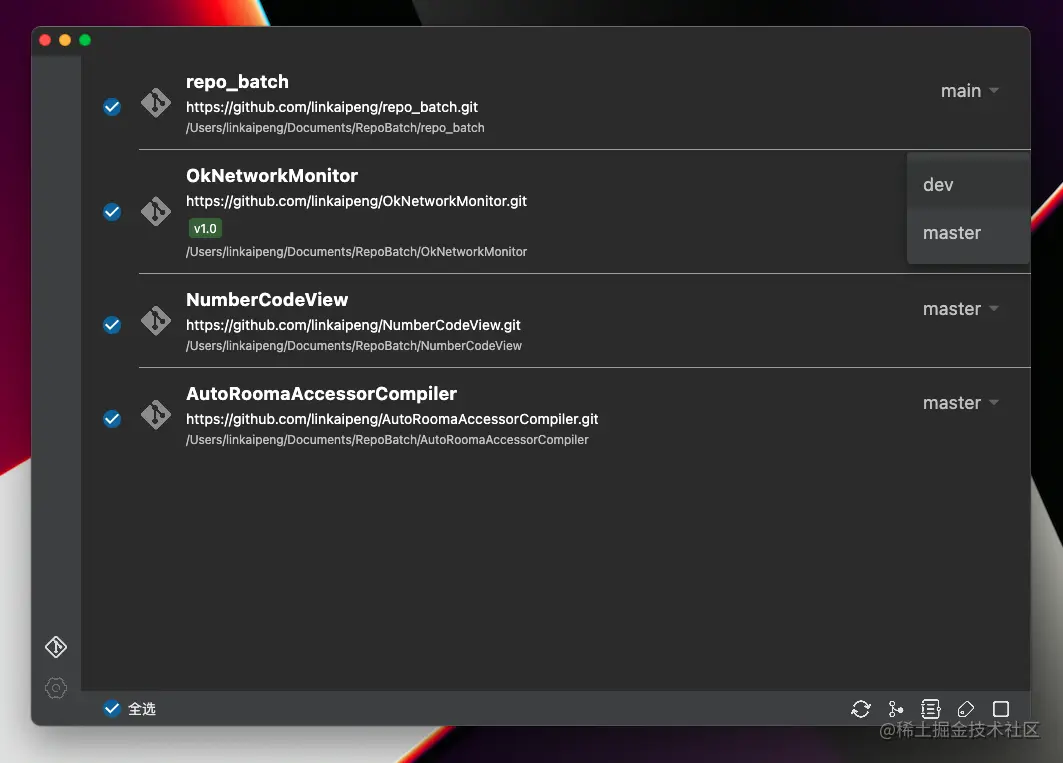The height and width of the screenshot is (763, 1063).
Task: Click the NumberCodeView GitHub URL
Action: 353,326
